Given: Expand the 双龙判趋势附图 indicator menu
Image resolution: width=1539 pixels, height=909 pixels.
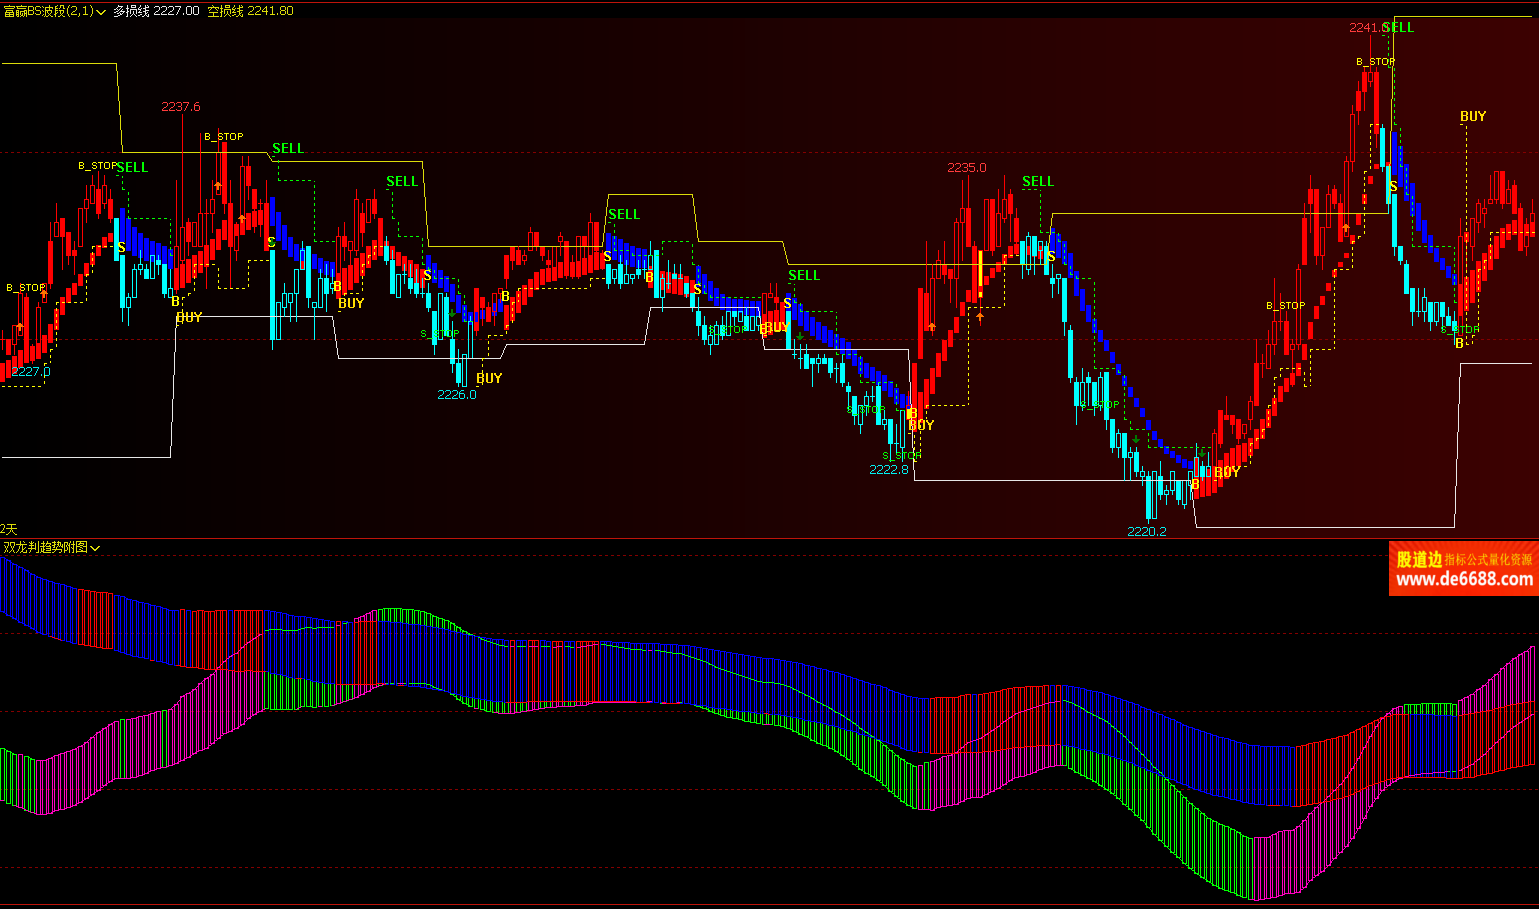Looking at the screenshot, I should pos(95,548).
